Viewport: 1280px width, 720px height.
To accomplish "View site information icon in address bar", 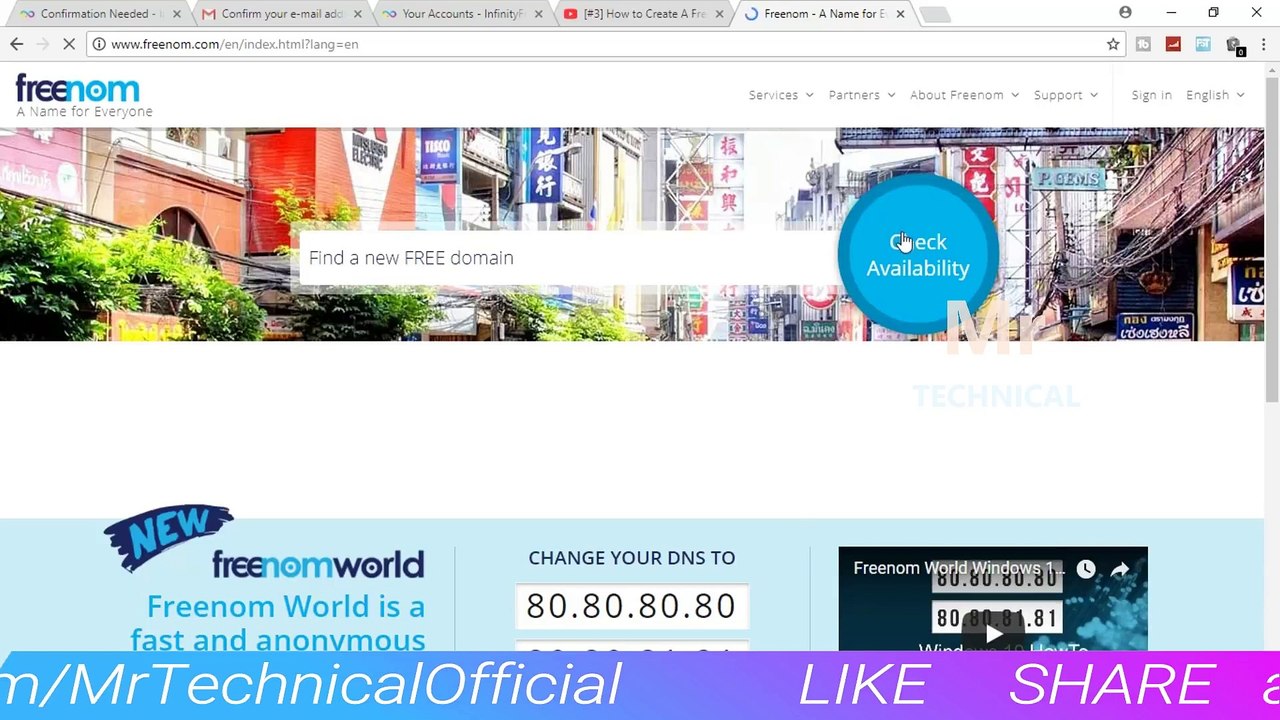I will pyautogui.click(x=99, y=44).
